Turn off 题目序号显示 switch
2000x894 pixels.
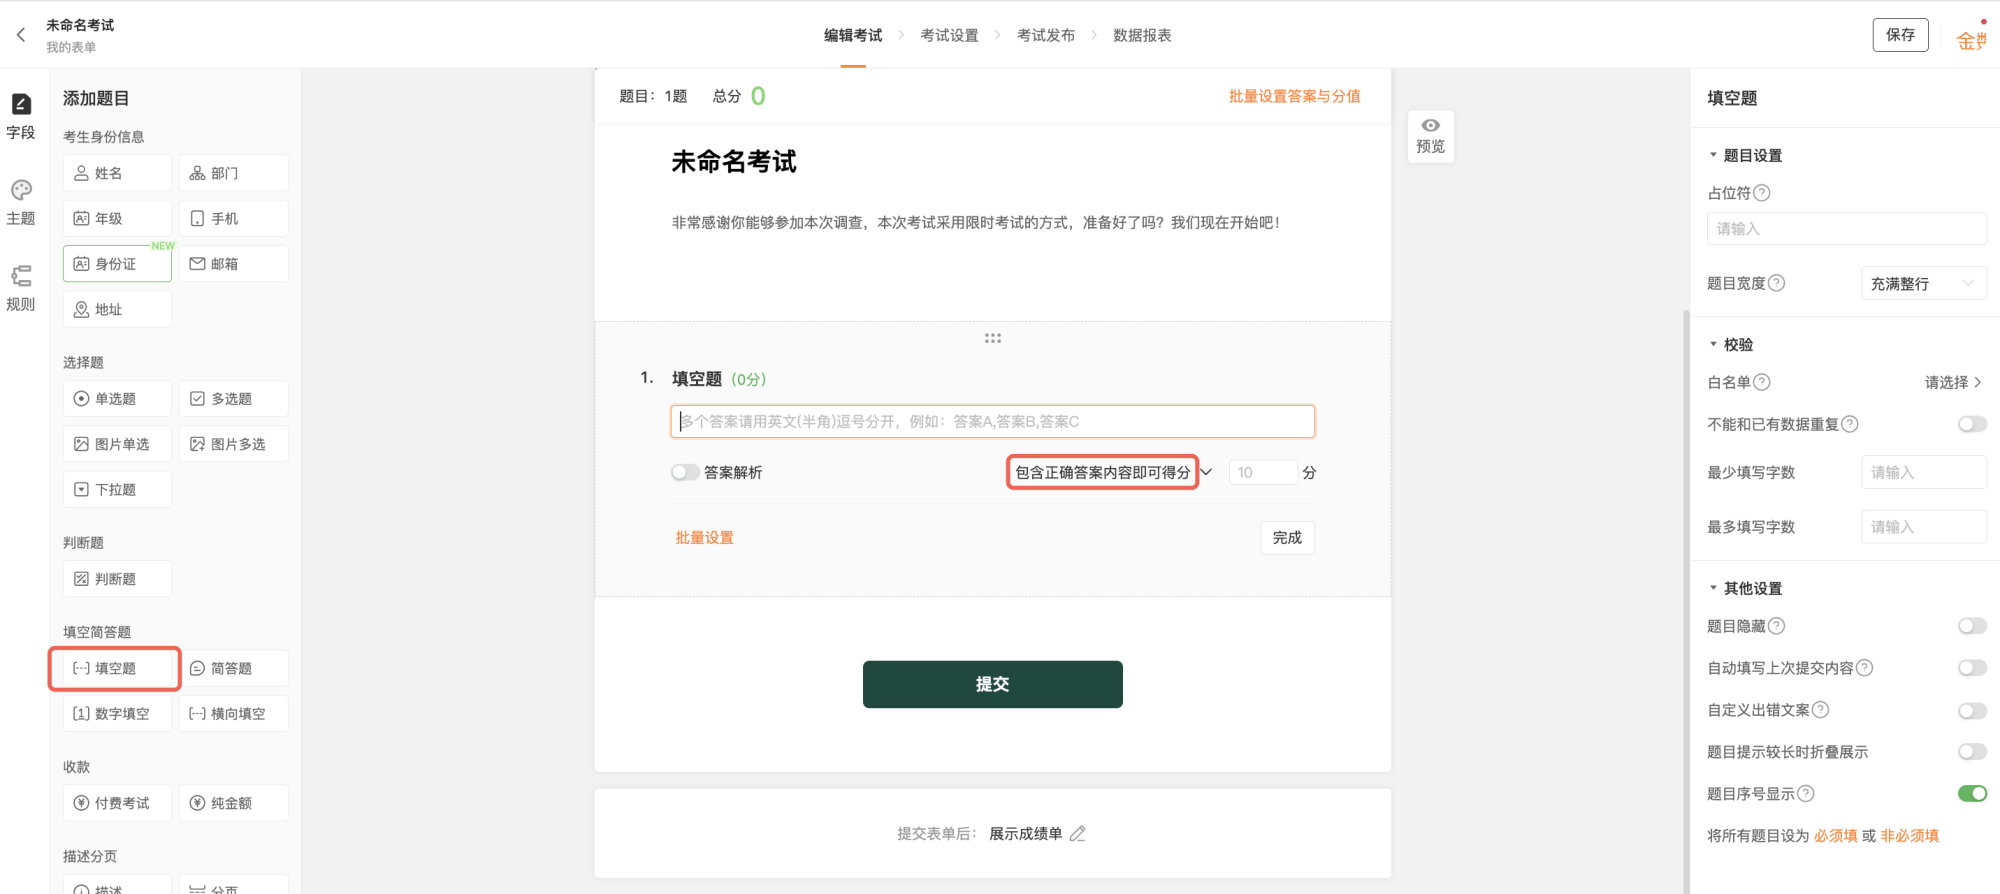(1971, 794)
